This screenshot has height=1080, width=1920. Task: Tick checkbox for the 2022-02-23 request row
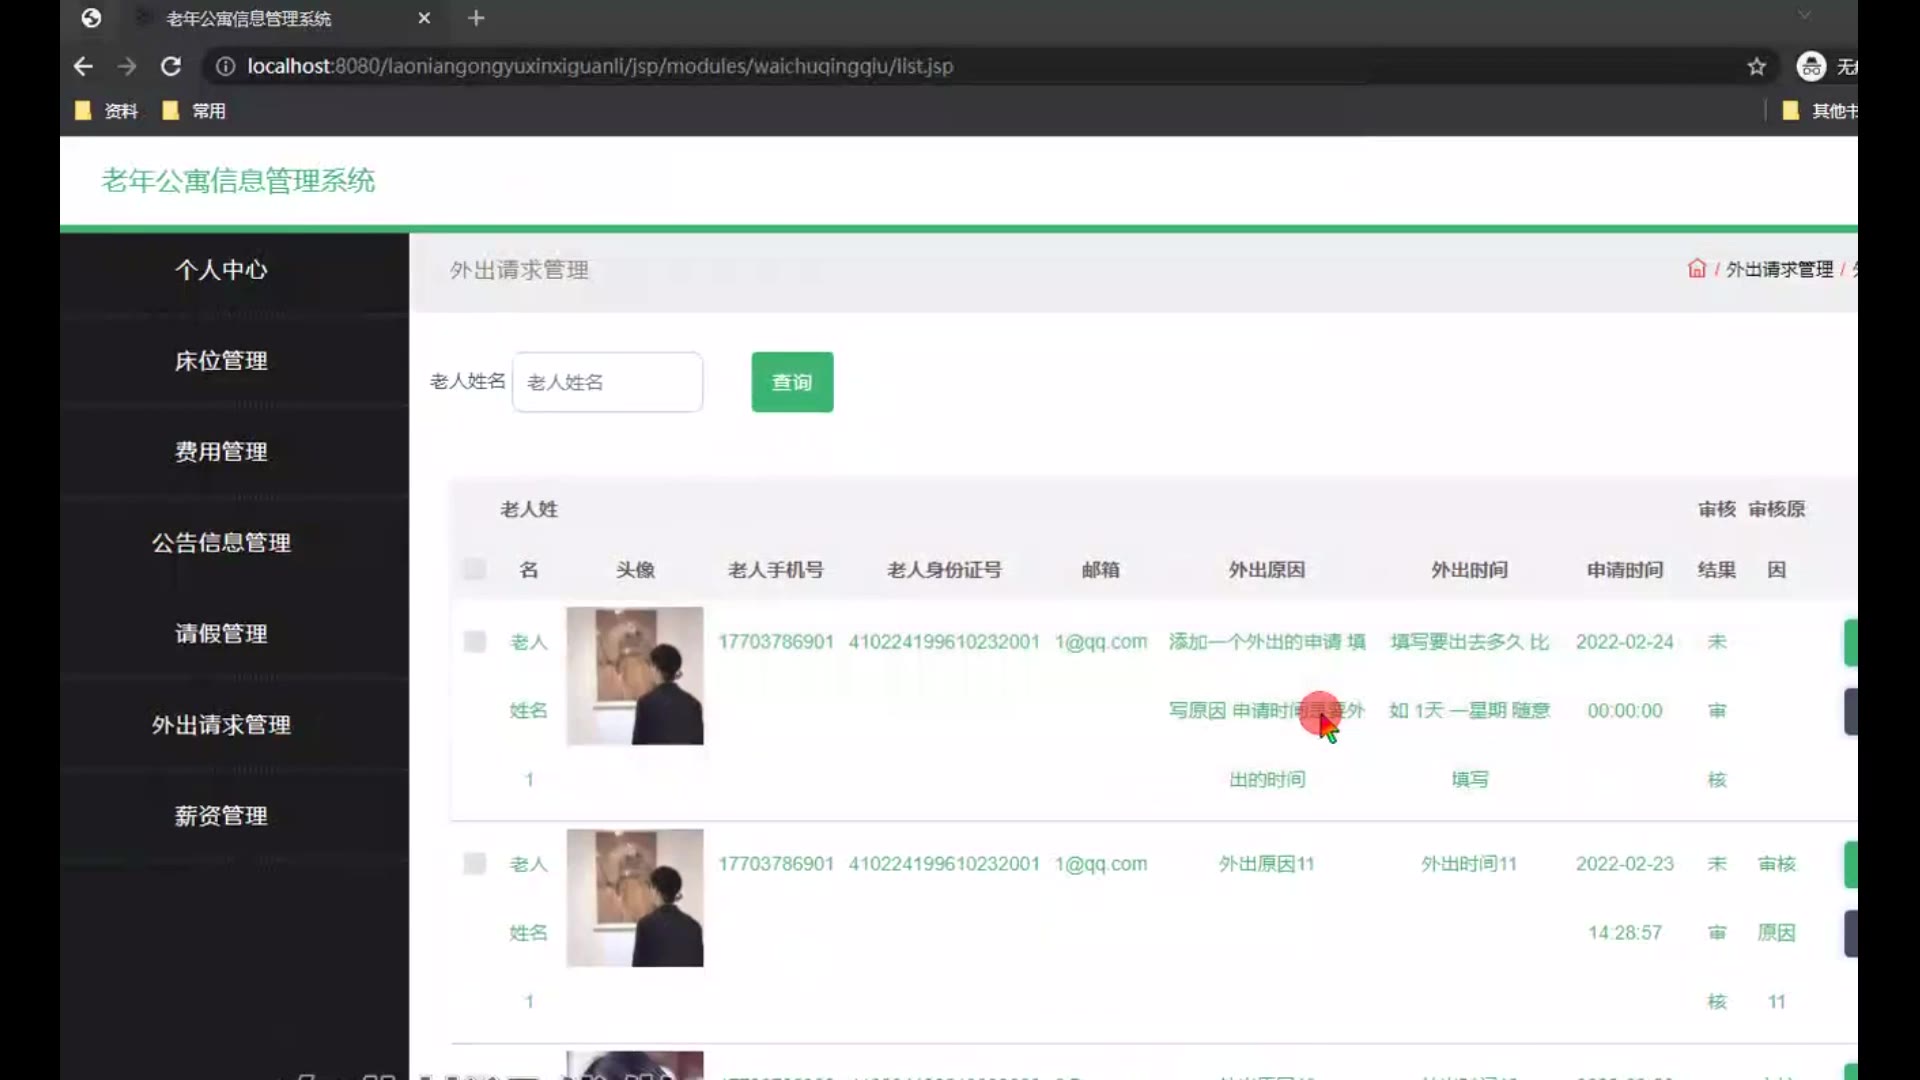click(x=475, y=863)
